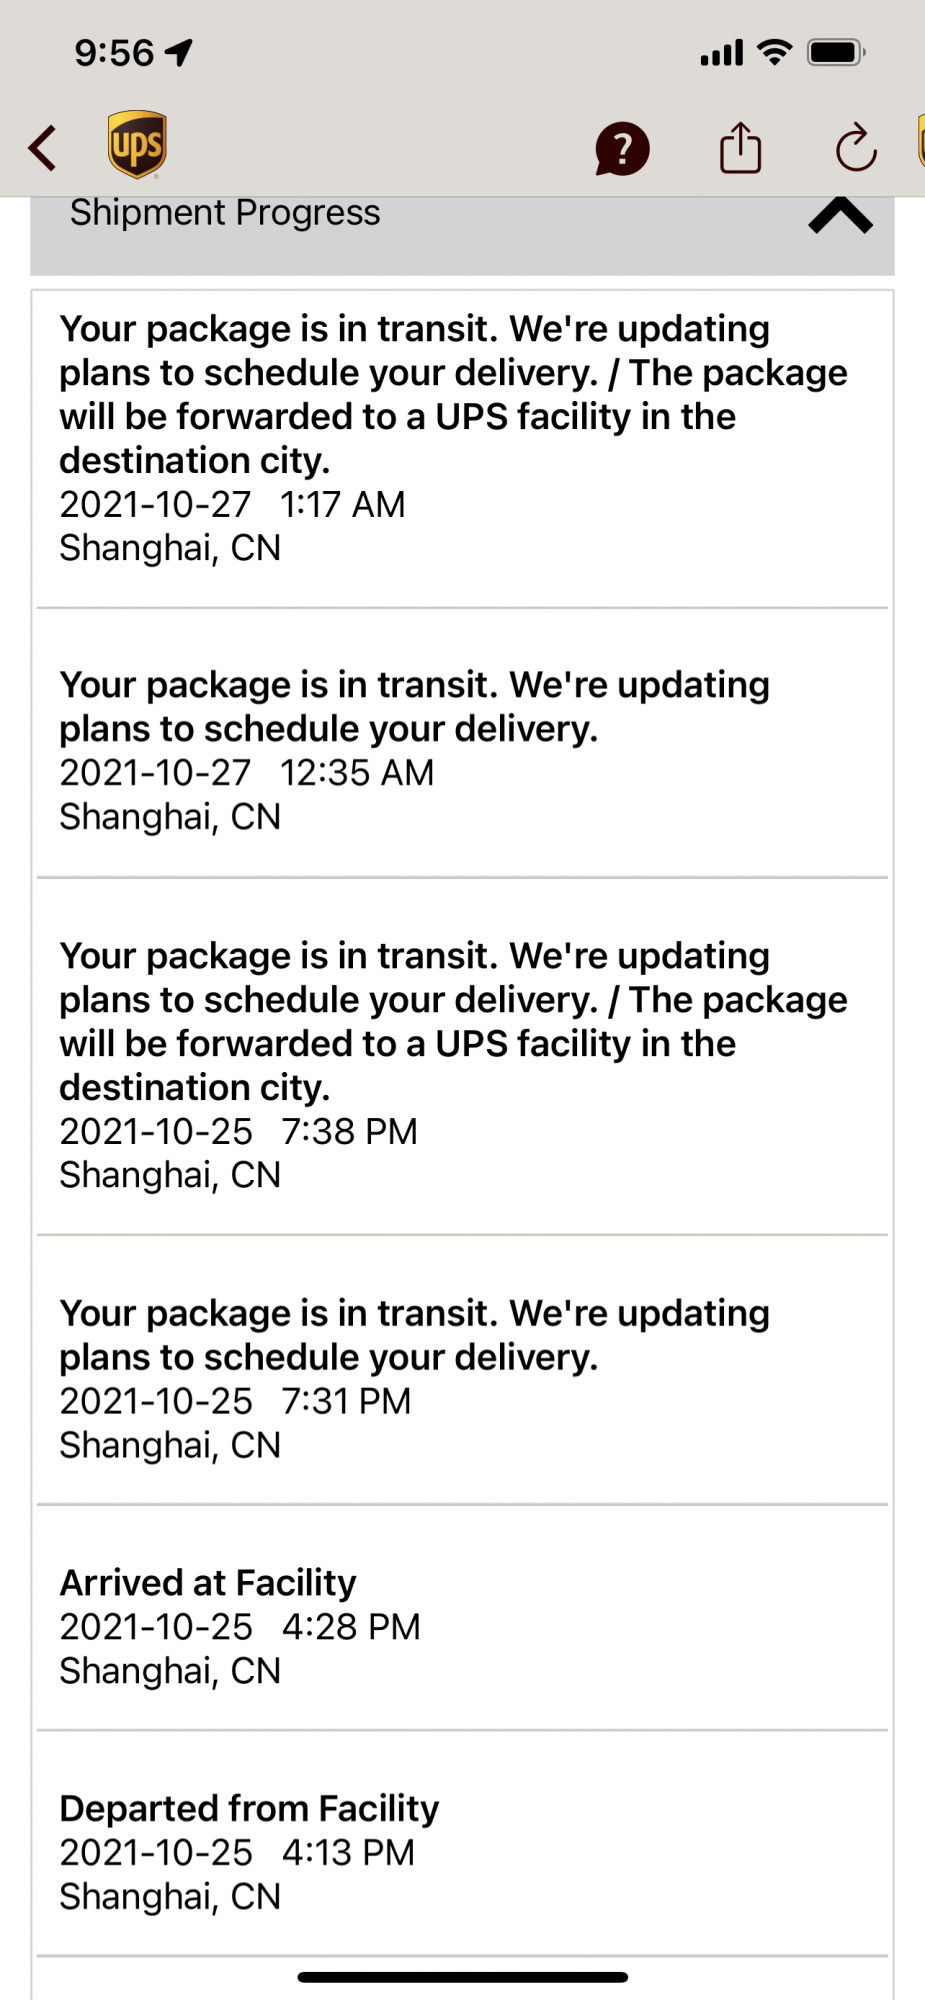This screenshot has height=2000, width=925.
Task: Tap the Arrived at Facility entry
Action: point(462,1618)
